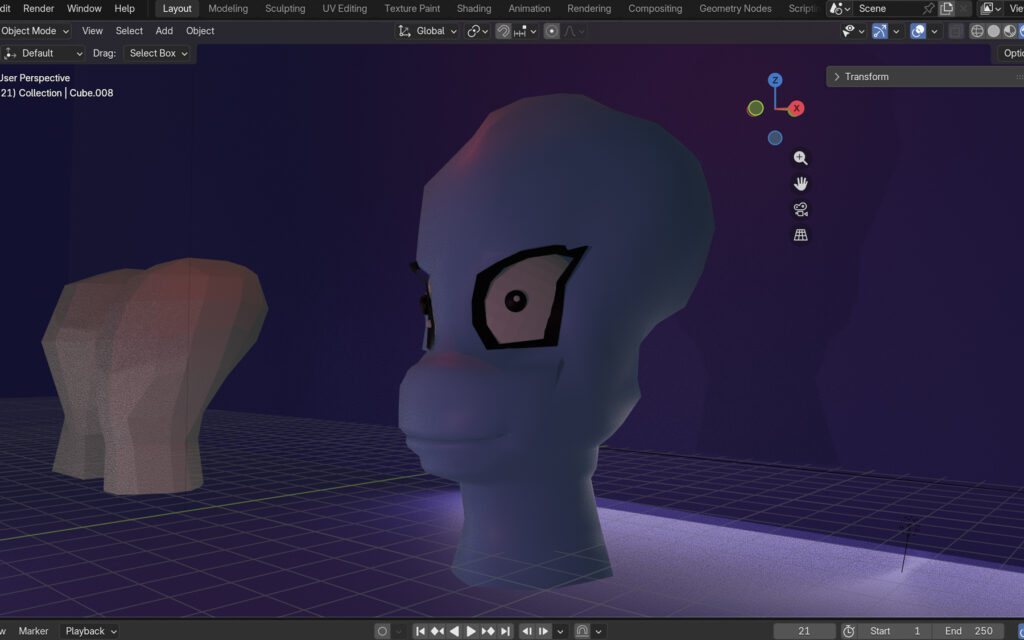Image resolution: width=1024 pixels, height=640 pixels.
Task: Click the current frame field showing 21
Action: point(804,631)
